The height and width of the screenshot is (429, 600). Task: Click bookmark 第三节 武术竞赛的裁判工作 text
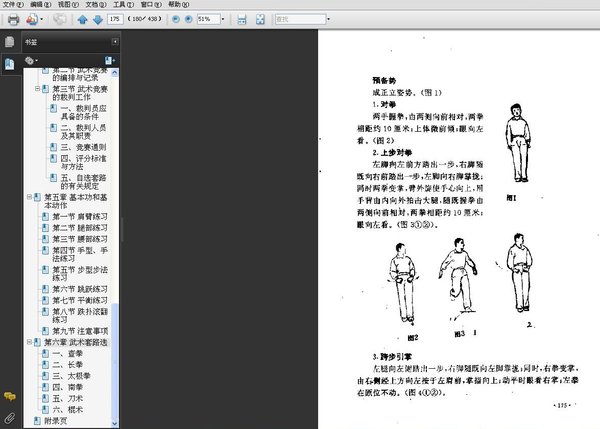point(80,93)
